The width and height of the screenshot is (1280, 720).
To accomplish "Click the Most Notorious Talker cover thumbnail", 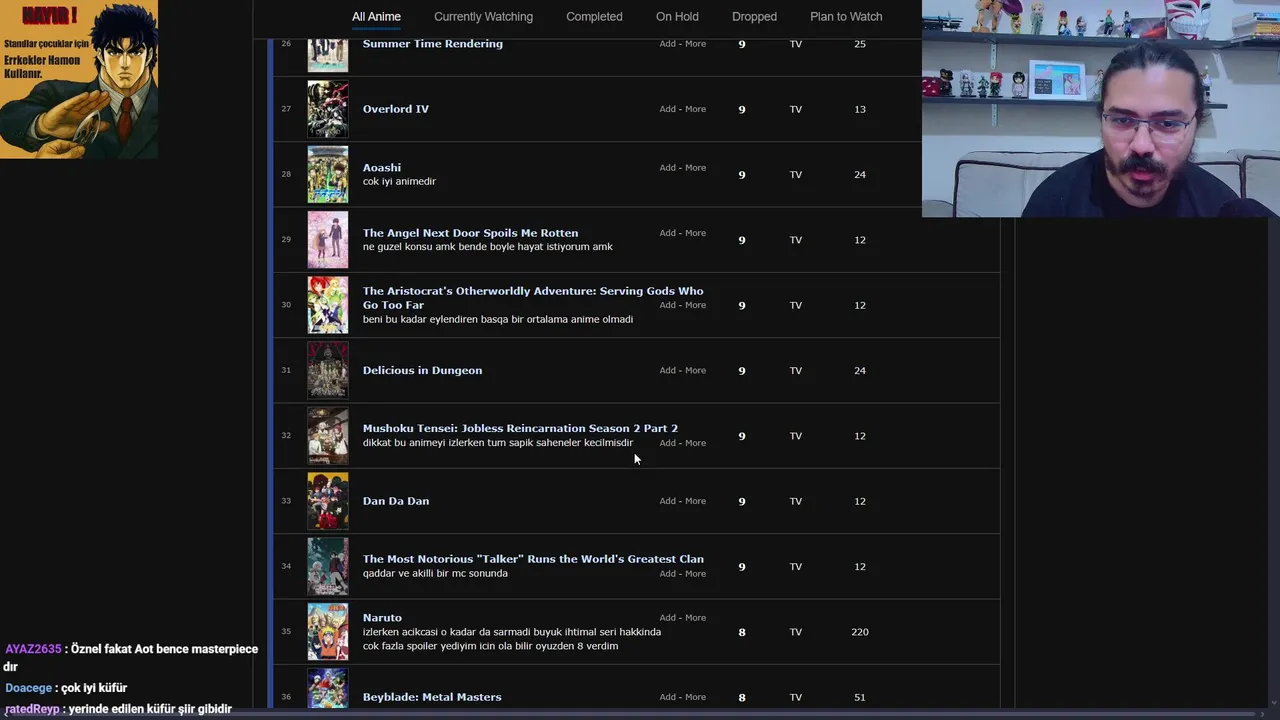I will (x=328, y=567).
